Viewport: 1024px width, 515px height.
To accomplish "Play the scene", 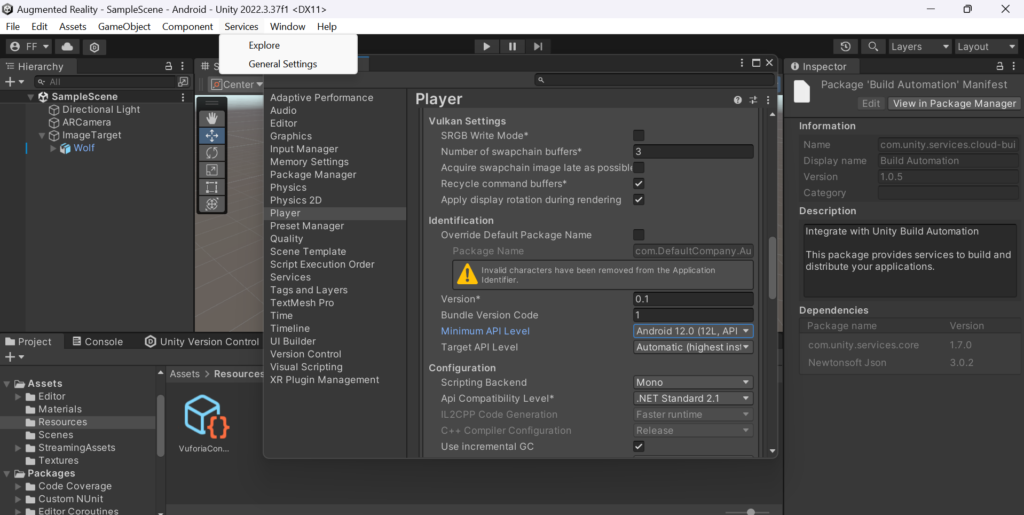I will 487,46.
